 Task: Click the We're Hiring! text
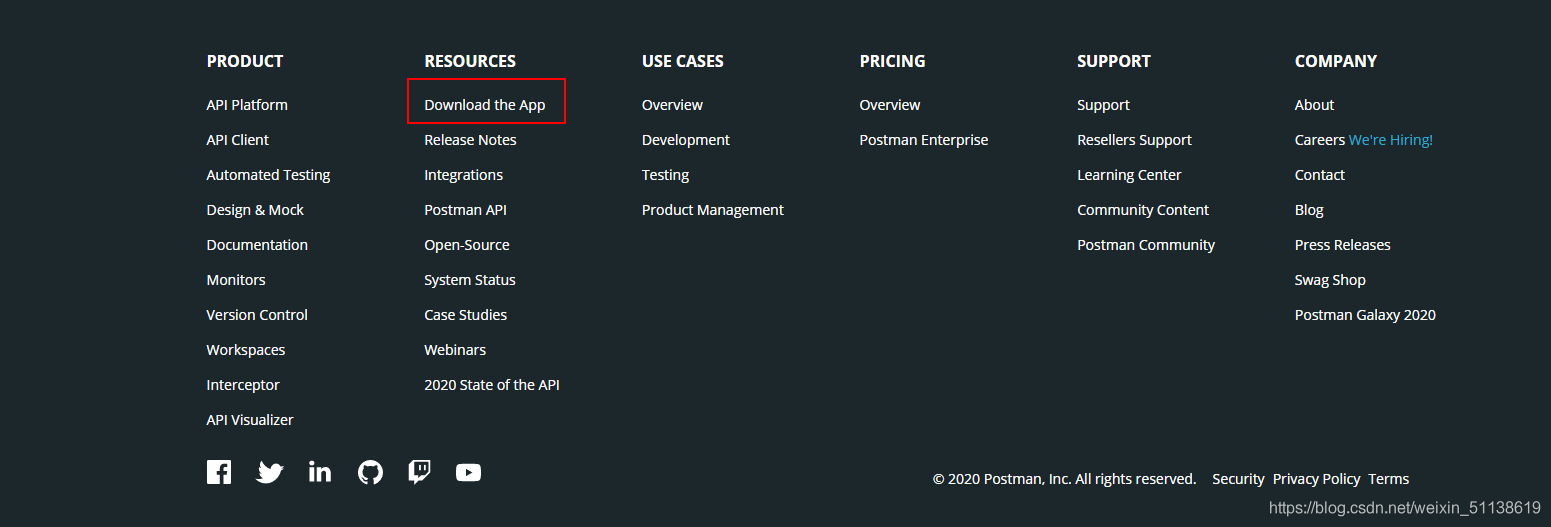pyautogui.click(x=1391, y=140)
